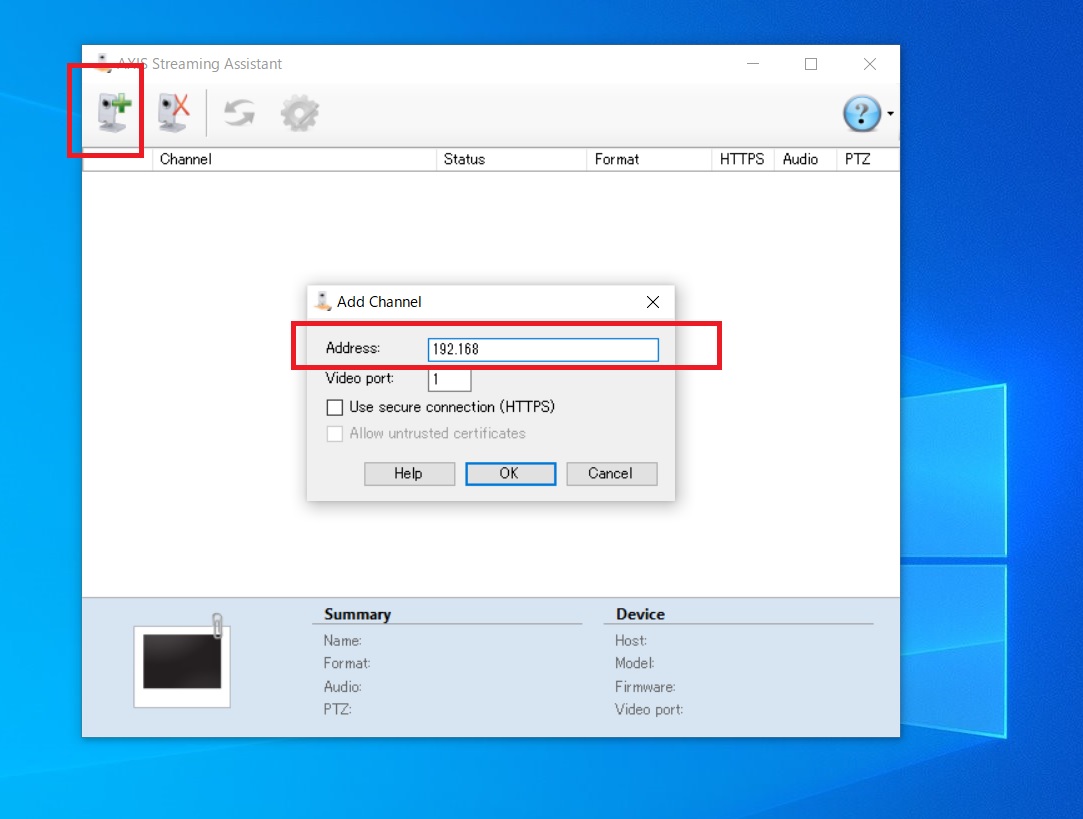The height and width of the screenshot is (819, 1083).
Task: Click the Channel column header
Action: point(294,160)
